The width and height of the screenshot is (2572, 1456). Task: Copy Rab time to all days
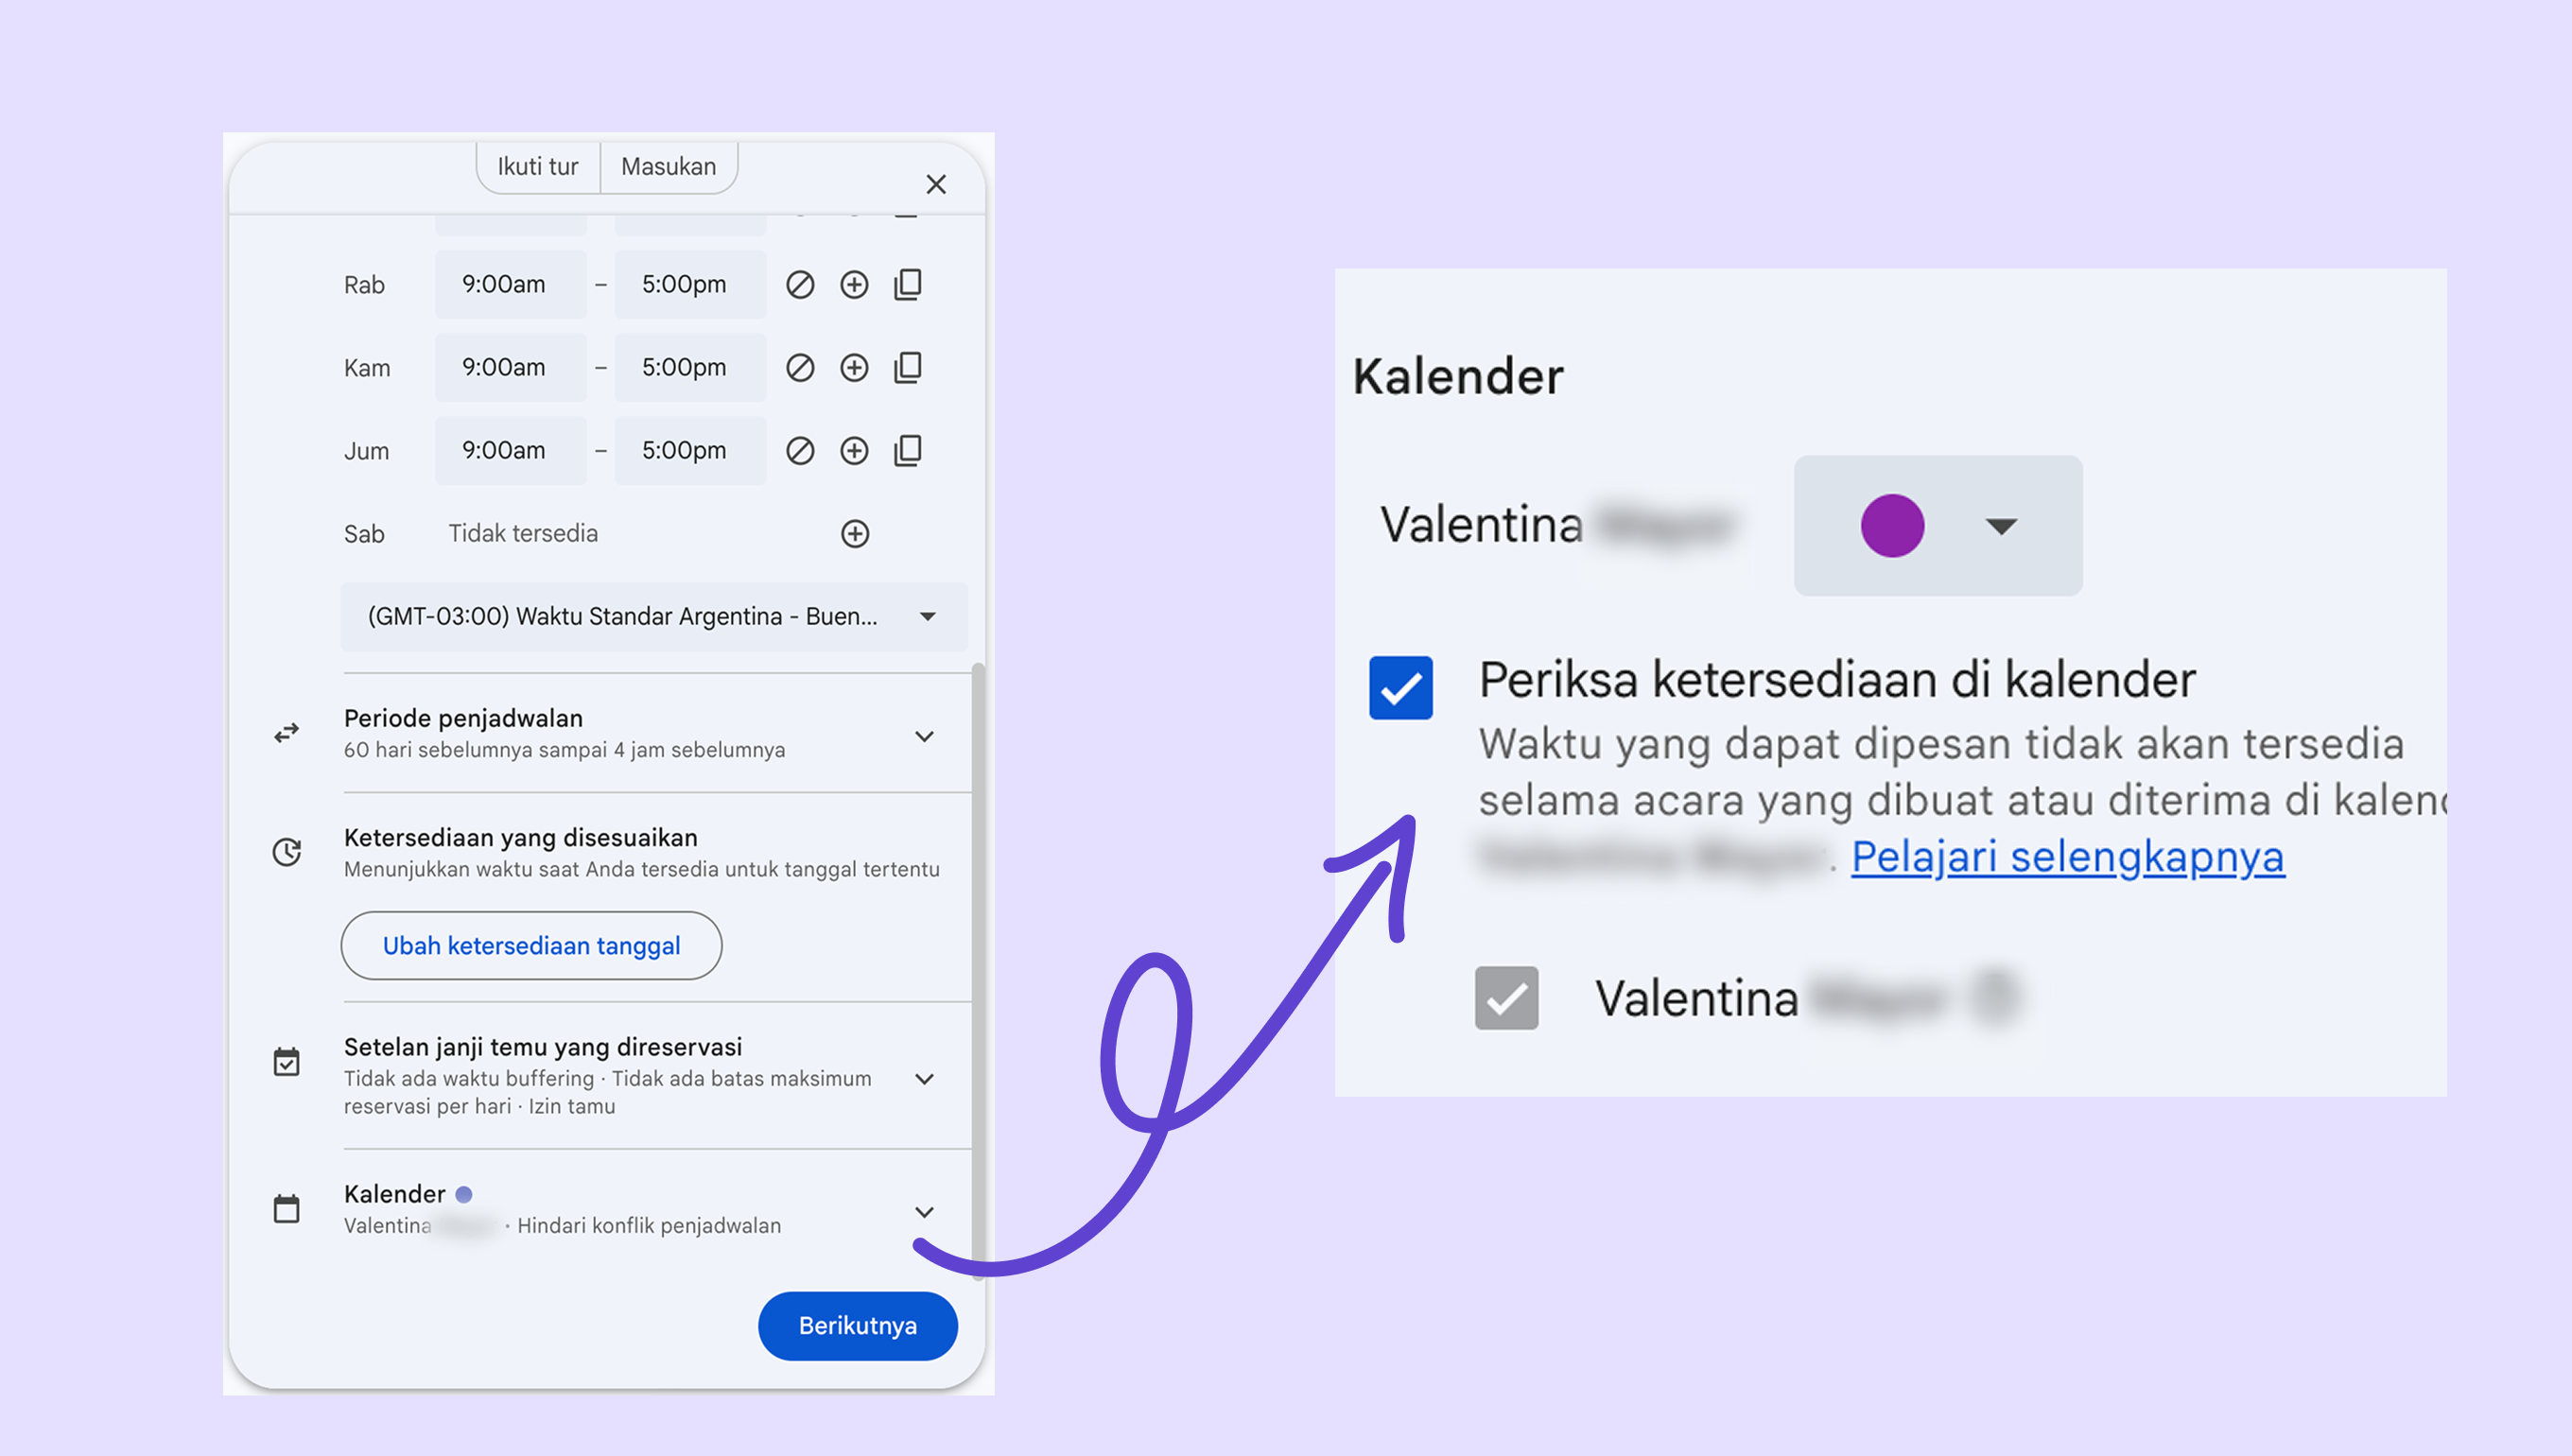coord(908,285)
